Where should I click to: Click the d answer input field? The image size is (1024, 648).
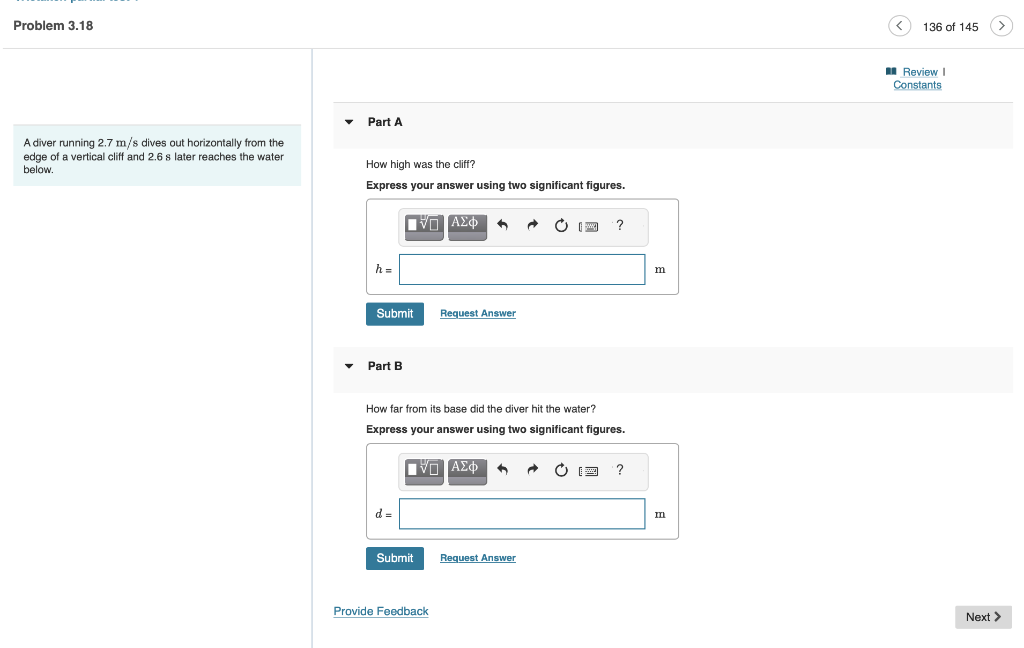coord(522,513)
